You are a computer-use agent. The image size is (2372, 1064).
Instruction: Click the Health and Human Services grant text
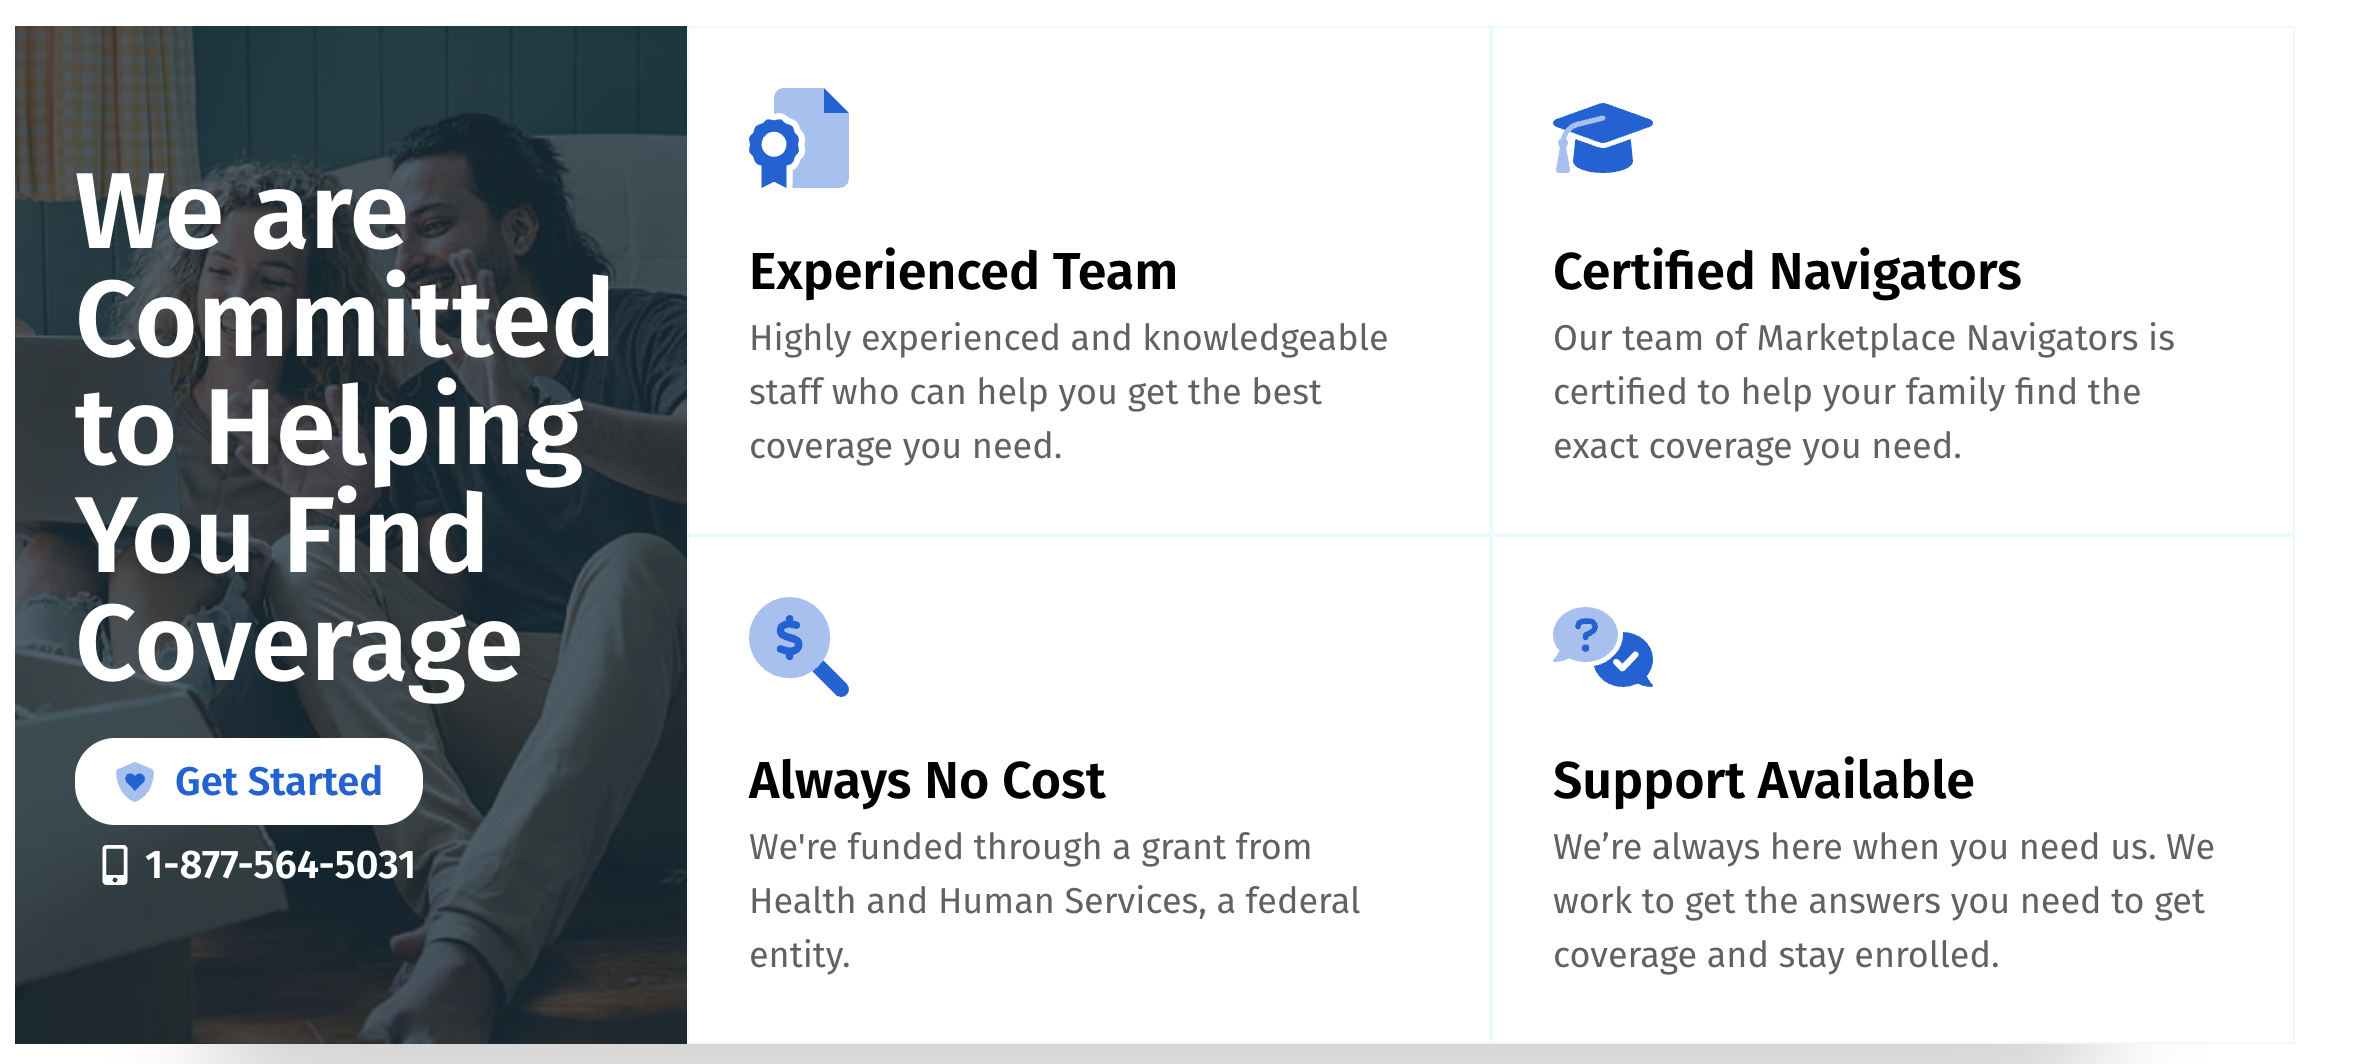(1054, 901)
